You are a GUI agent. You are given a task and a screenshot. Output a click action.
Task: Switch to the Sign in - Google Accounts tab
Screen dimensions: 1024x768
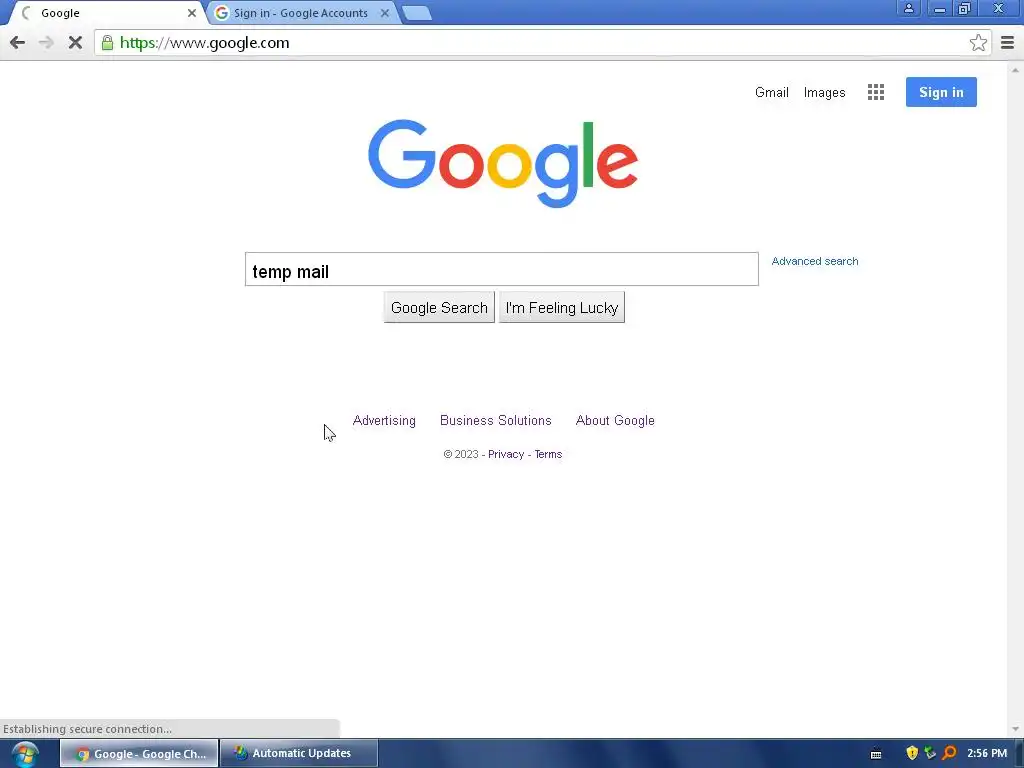(302, 13)
